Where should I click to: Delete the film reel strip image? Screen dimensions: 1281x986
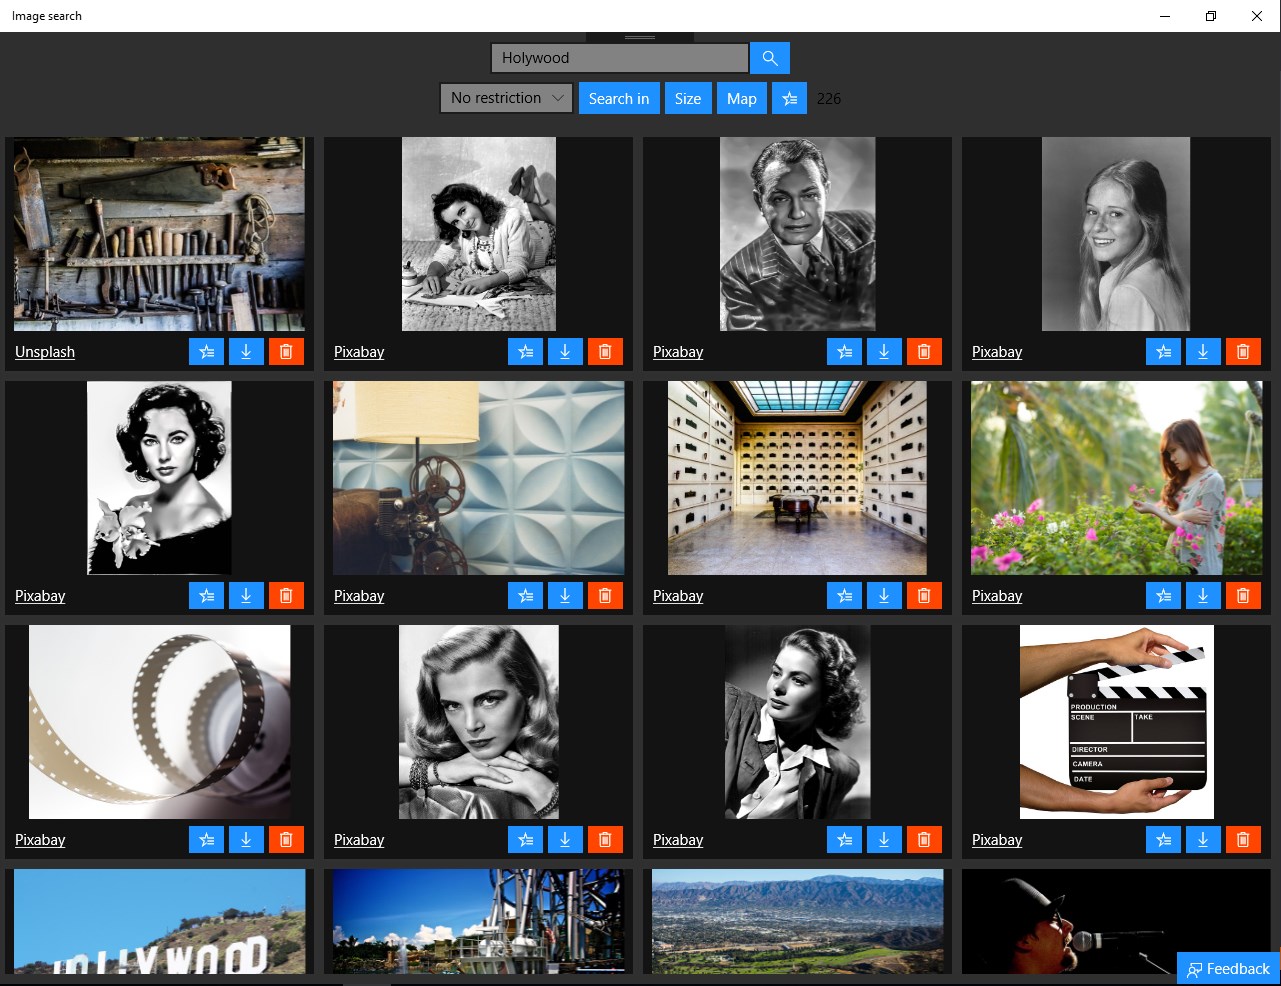click(x=286, y=840)
